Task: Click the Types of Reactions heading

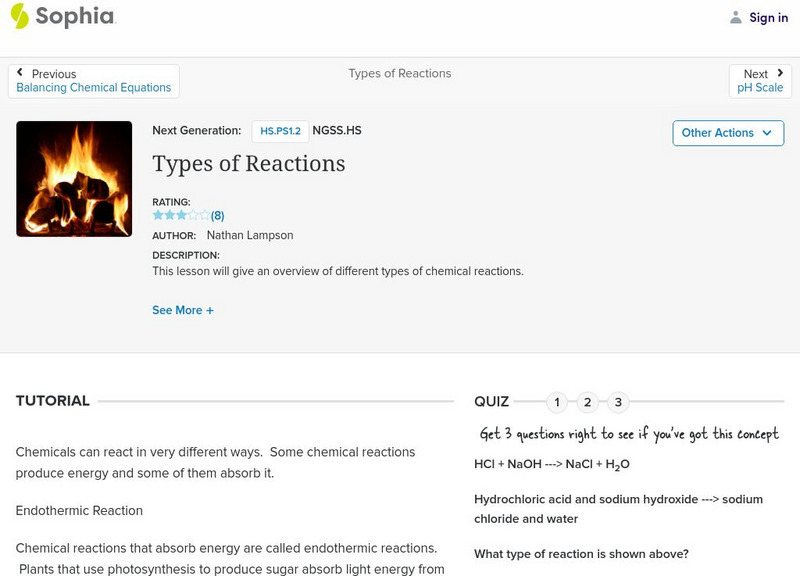Action: [249, 164]
